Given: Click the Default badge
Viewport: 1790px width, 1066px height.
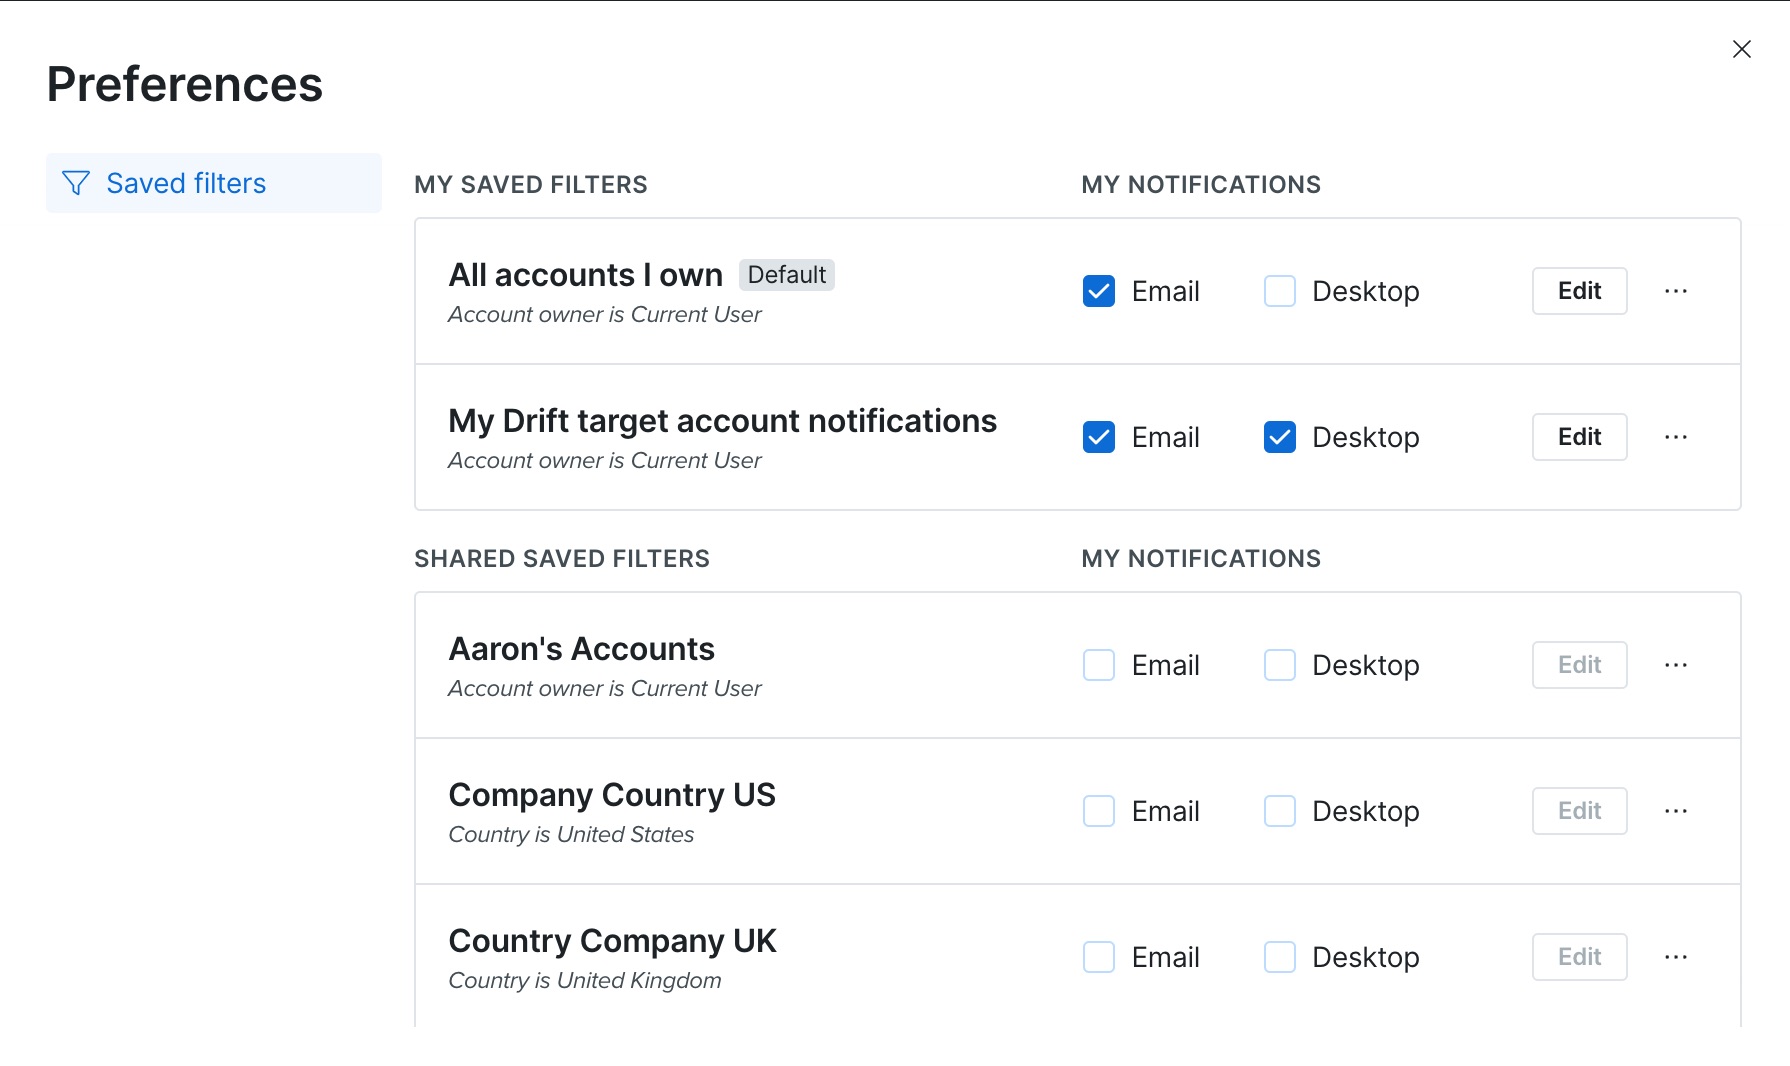Looking at the screenshot, I should [787, 275].
